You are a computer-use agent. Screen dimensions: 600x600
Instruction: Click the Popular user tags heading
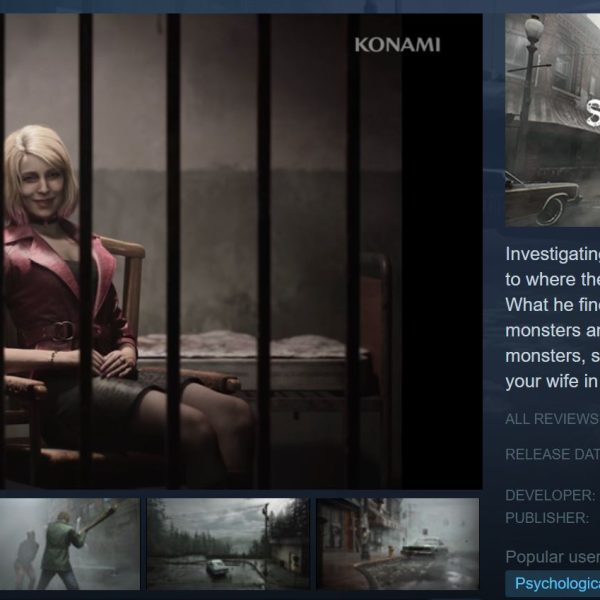click(x=553, y=557)
